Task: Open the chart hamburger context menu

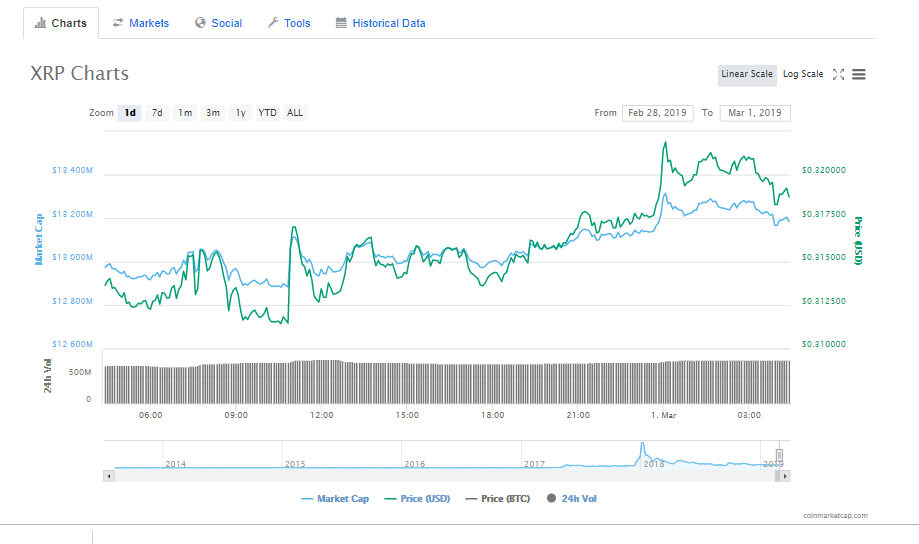Action: coord(859,74)
